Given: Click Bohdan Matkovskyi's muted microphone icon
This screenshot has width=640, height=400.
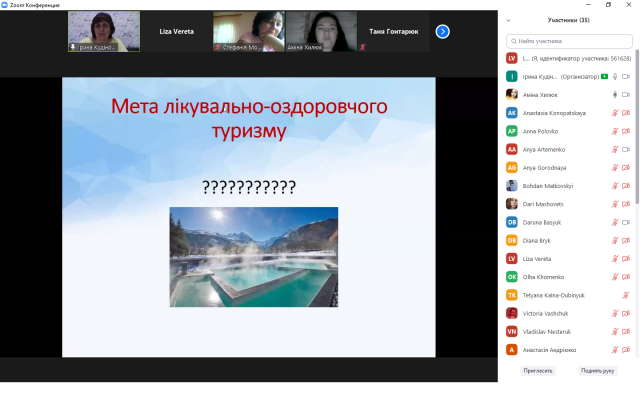Looking at the screenshot, I should tap(615, 186).
